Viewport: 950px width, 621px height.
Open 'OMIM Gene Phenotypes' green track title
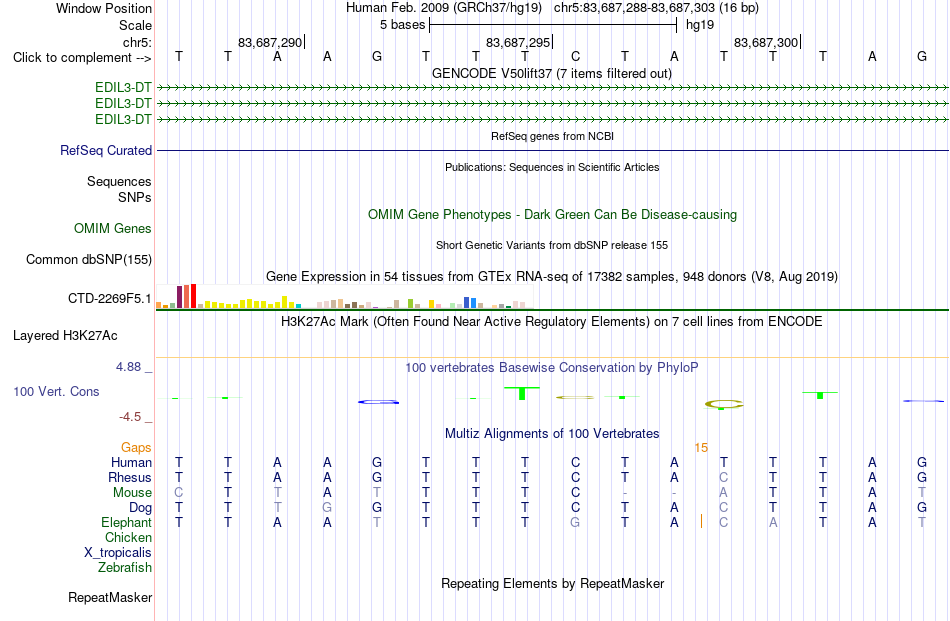click(x=552, y=214)
